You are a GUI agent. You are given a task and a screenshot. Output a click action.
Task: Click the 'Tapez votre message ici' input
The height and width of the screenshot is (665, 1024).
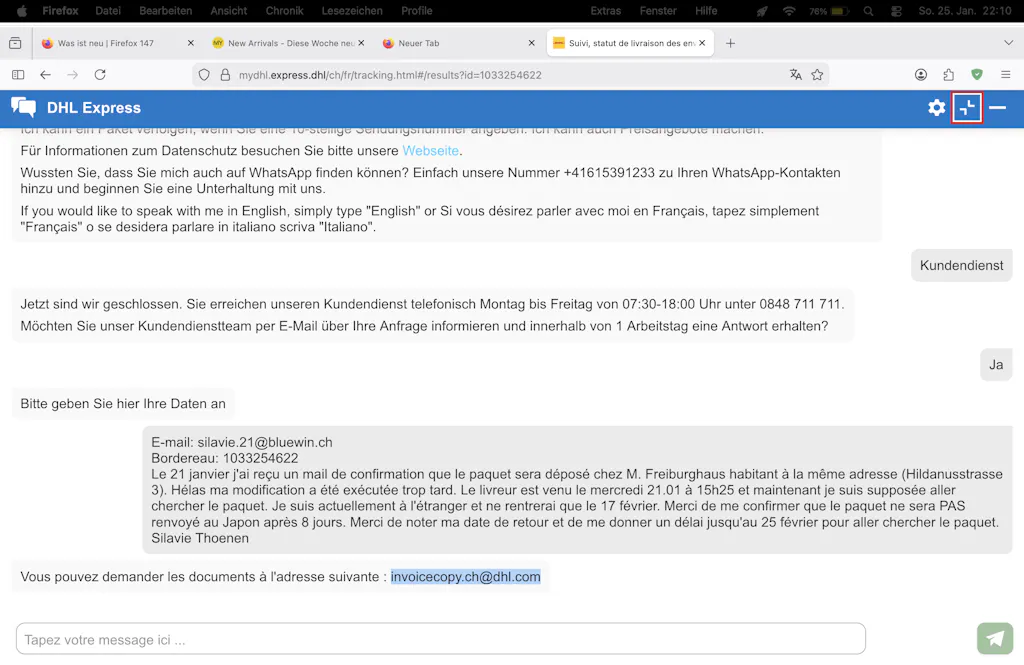pos(441,639)
